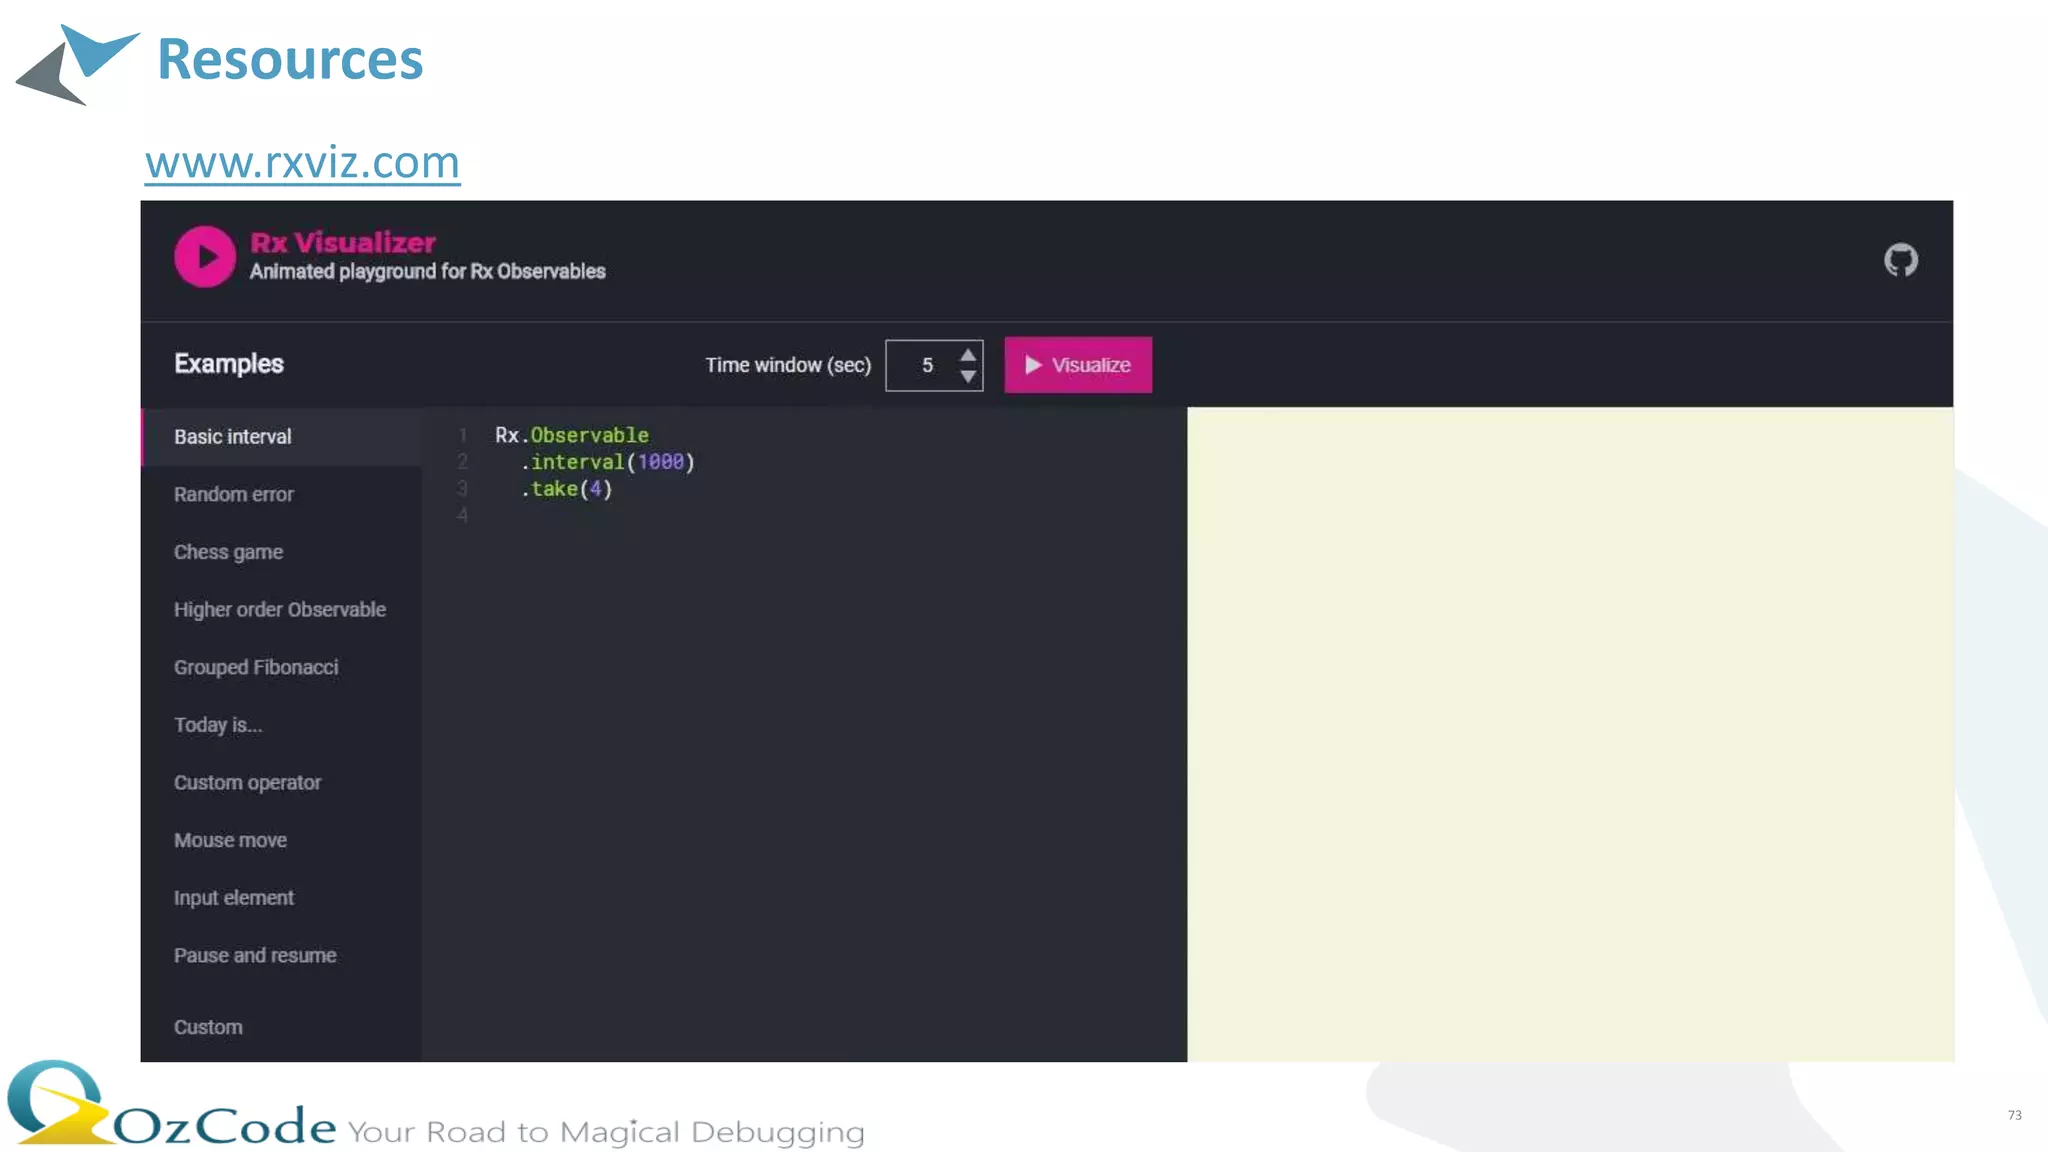Select the Pause and resume example

[255, 955]
